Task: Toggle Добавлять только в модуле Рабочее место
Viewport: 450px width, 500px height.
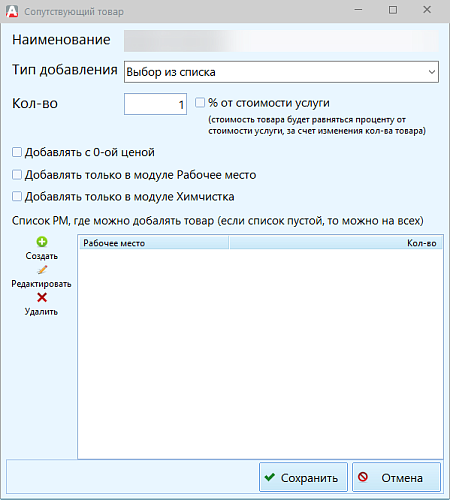Action: pos(17,175)
